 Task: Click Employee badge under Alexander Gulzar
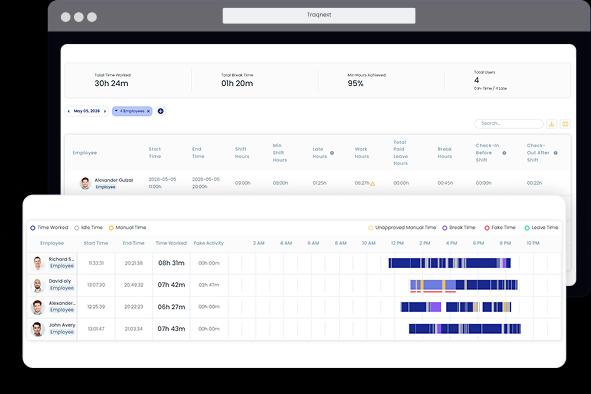pyautogui.click(x=105, y=187)
